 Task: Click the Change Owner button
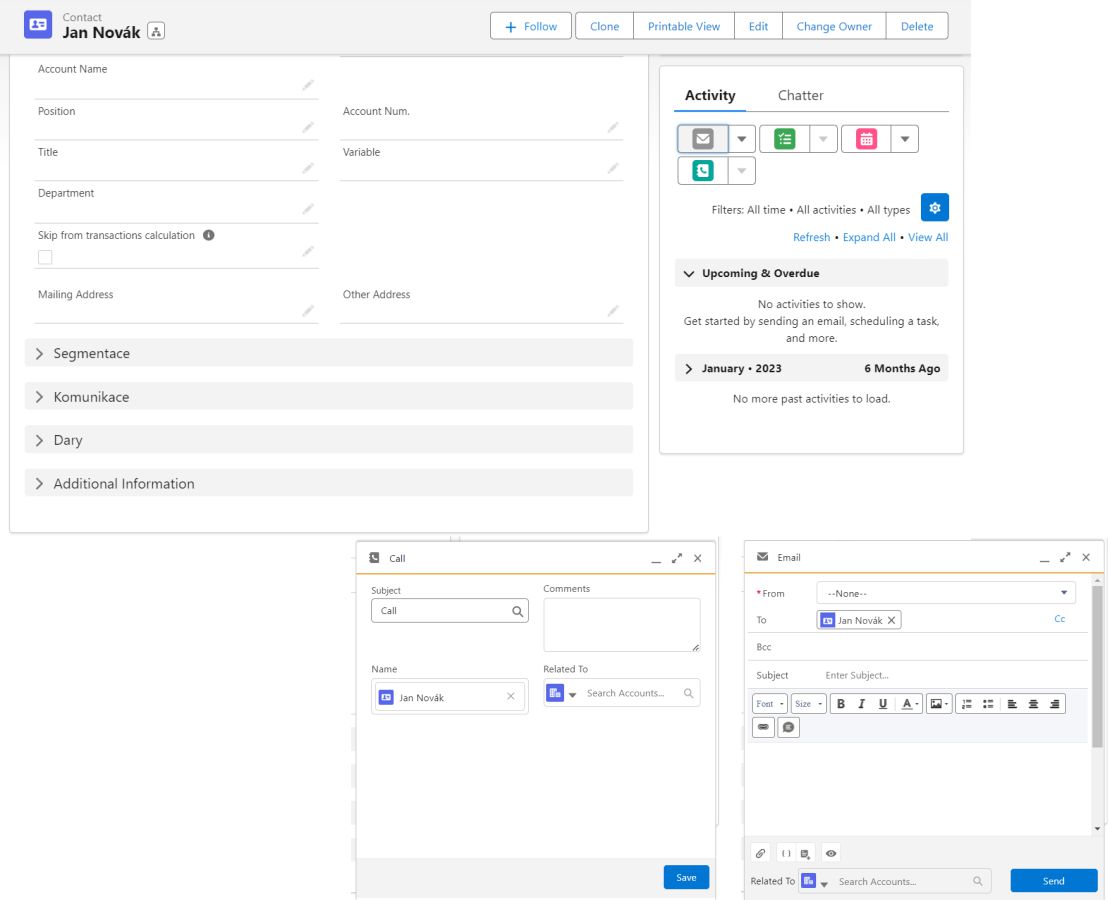[x=833, y=26]
